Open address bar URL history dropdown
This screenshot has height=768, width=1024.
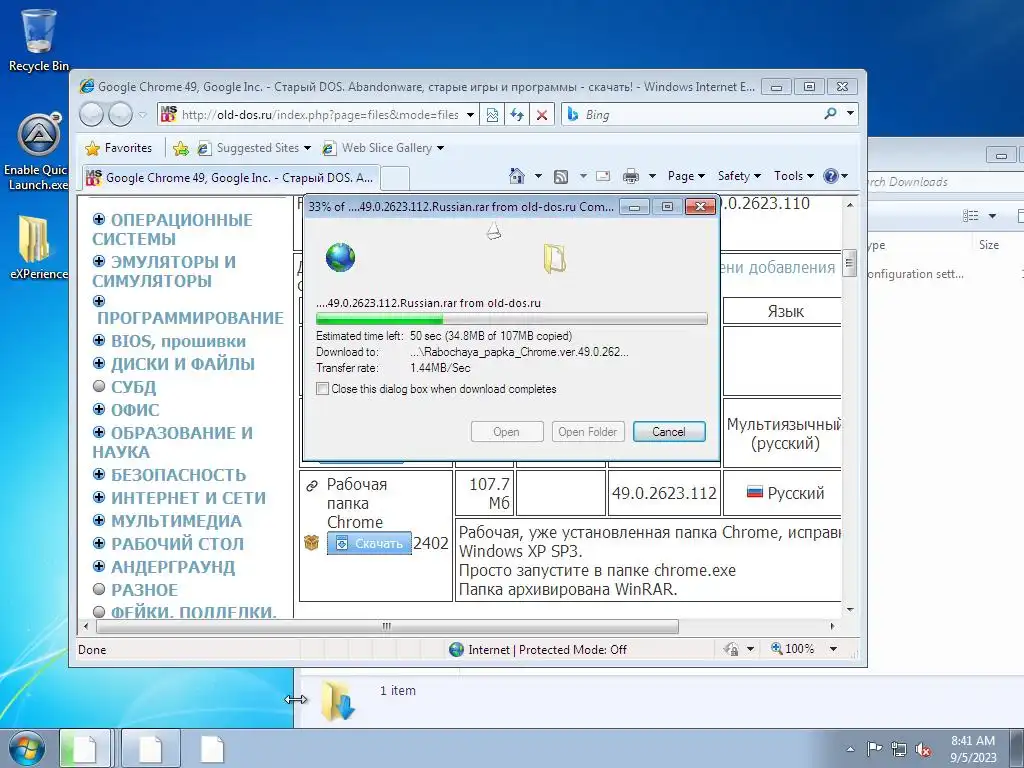(470, 115)
